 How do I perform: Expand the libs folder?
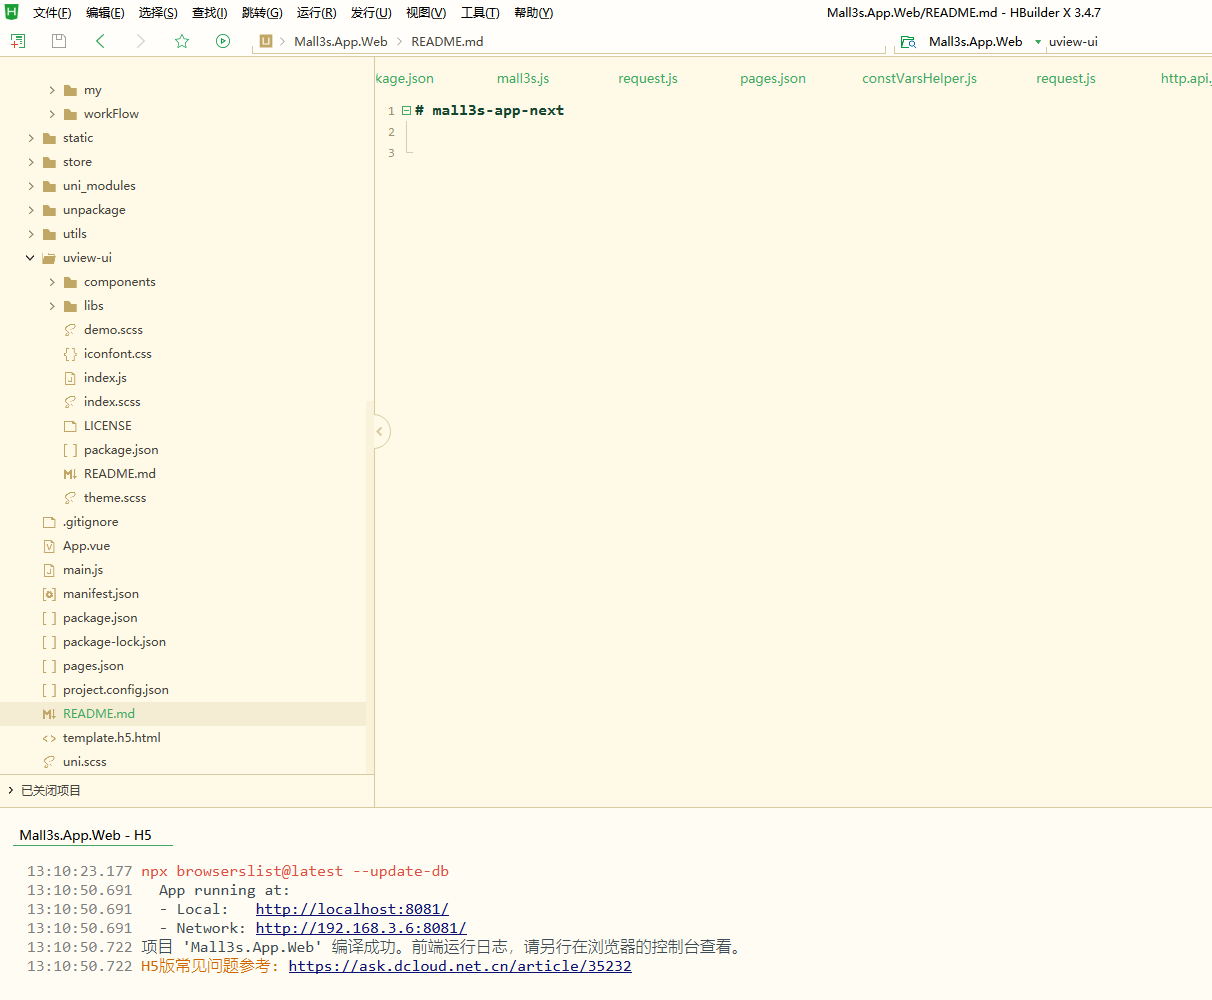52,306
